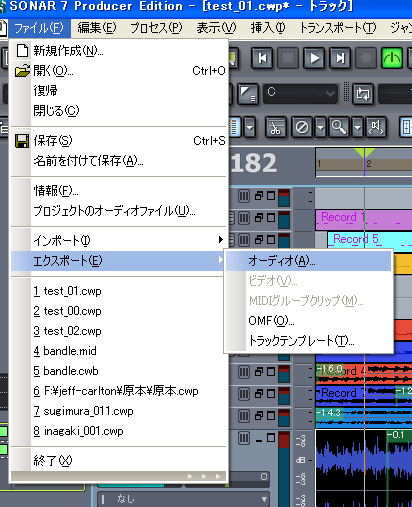This screenshot has width=412, height=507.
Task: Open recent file 原本.cwp
Action: (x=119, y=391)
